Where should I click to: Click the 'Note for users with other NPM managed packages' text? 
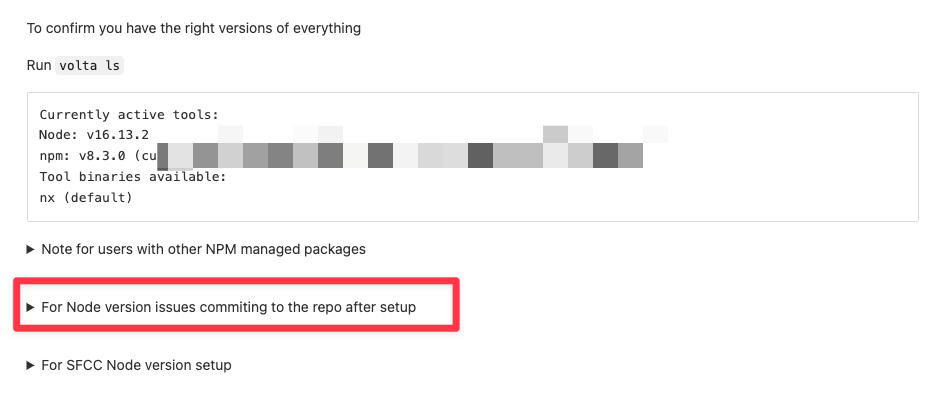[204, 249]
